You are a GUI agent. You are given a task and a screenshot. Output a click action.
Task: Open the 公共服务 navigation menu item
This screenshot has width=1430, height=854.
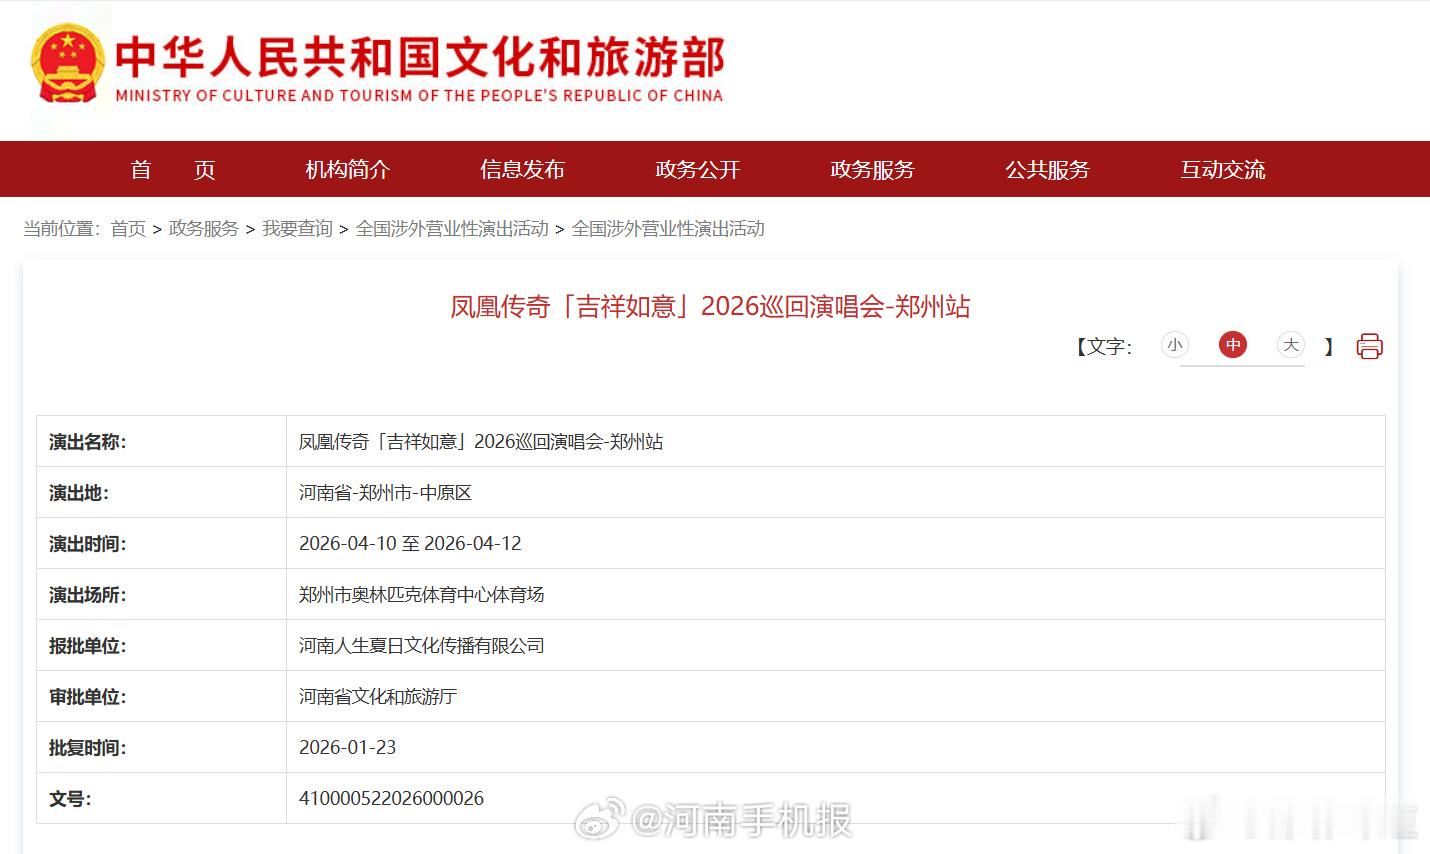point(1046,169)
